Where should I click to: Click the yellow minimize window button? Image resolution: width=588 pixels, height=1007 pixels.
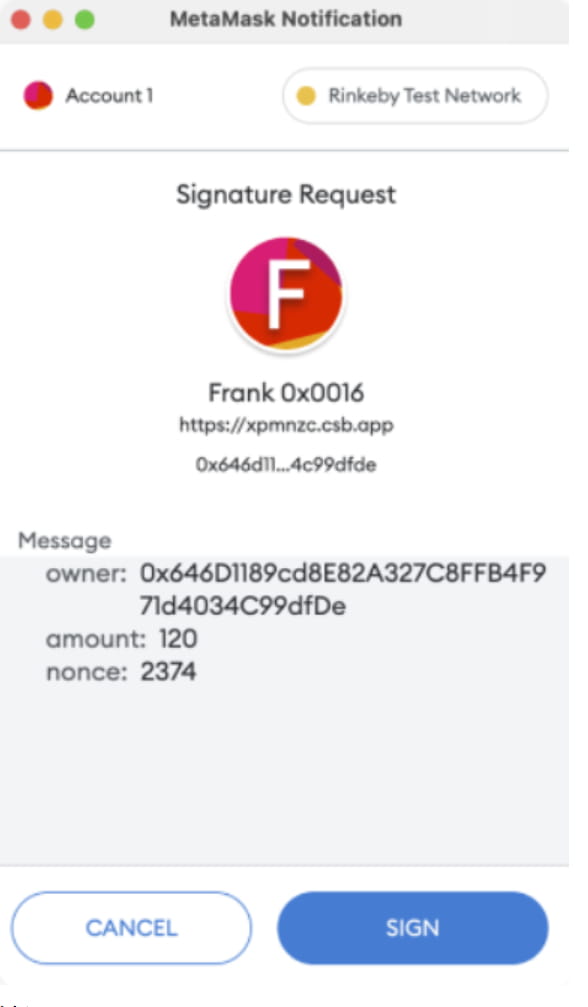[x=53, y=19]
